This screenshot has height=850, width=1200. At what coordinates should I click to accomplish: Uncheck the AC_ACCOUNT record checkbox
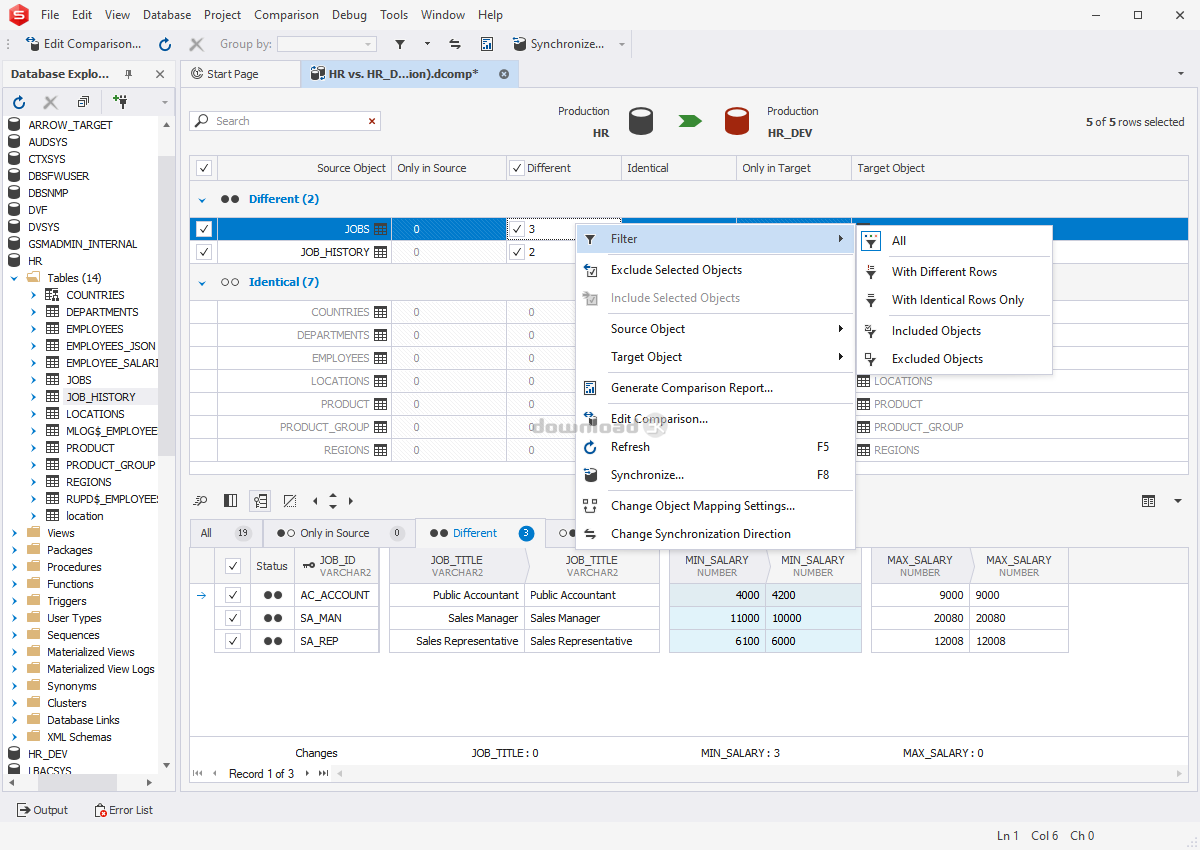233,595
